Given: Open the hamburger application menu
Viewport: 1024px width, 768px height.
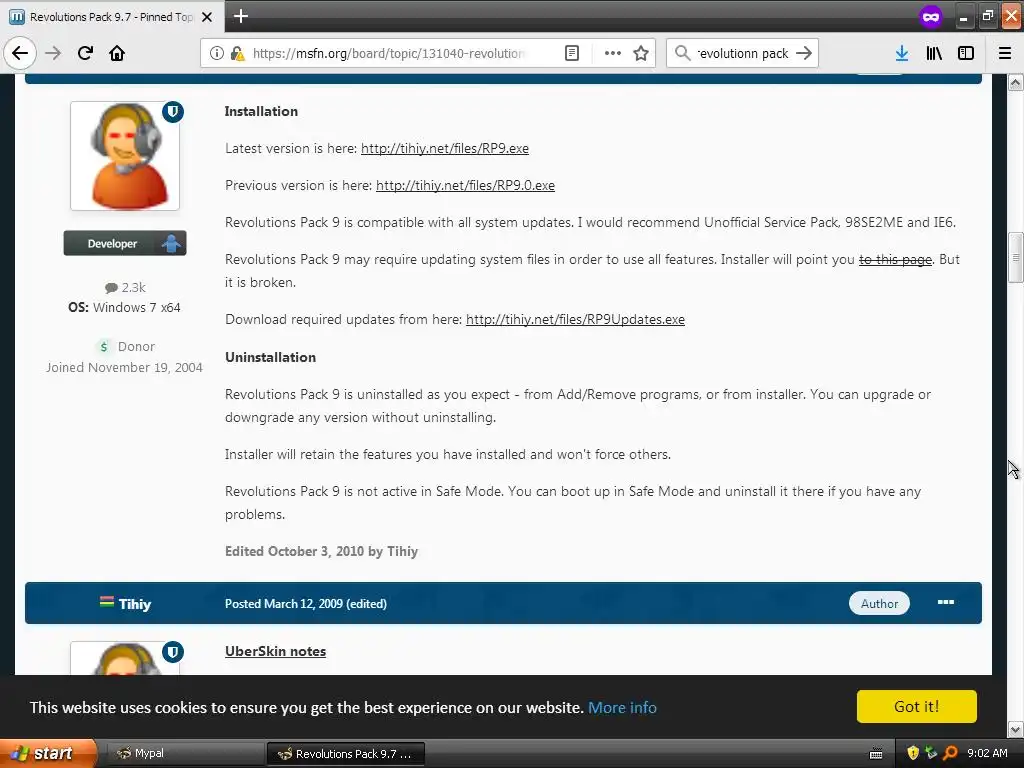Looking at the screenshot, I should [1005, 53].
